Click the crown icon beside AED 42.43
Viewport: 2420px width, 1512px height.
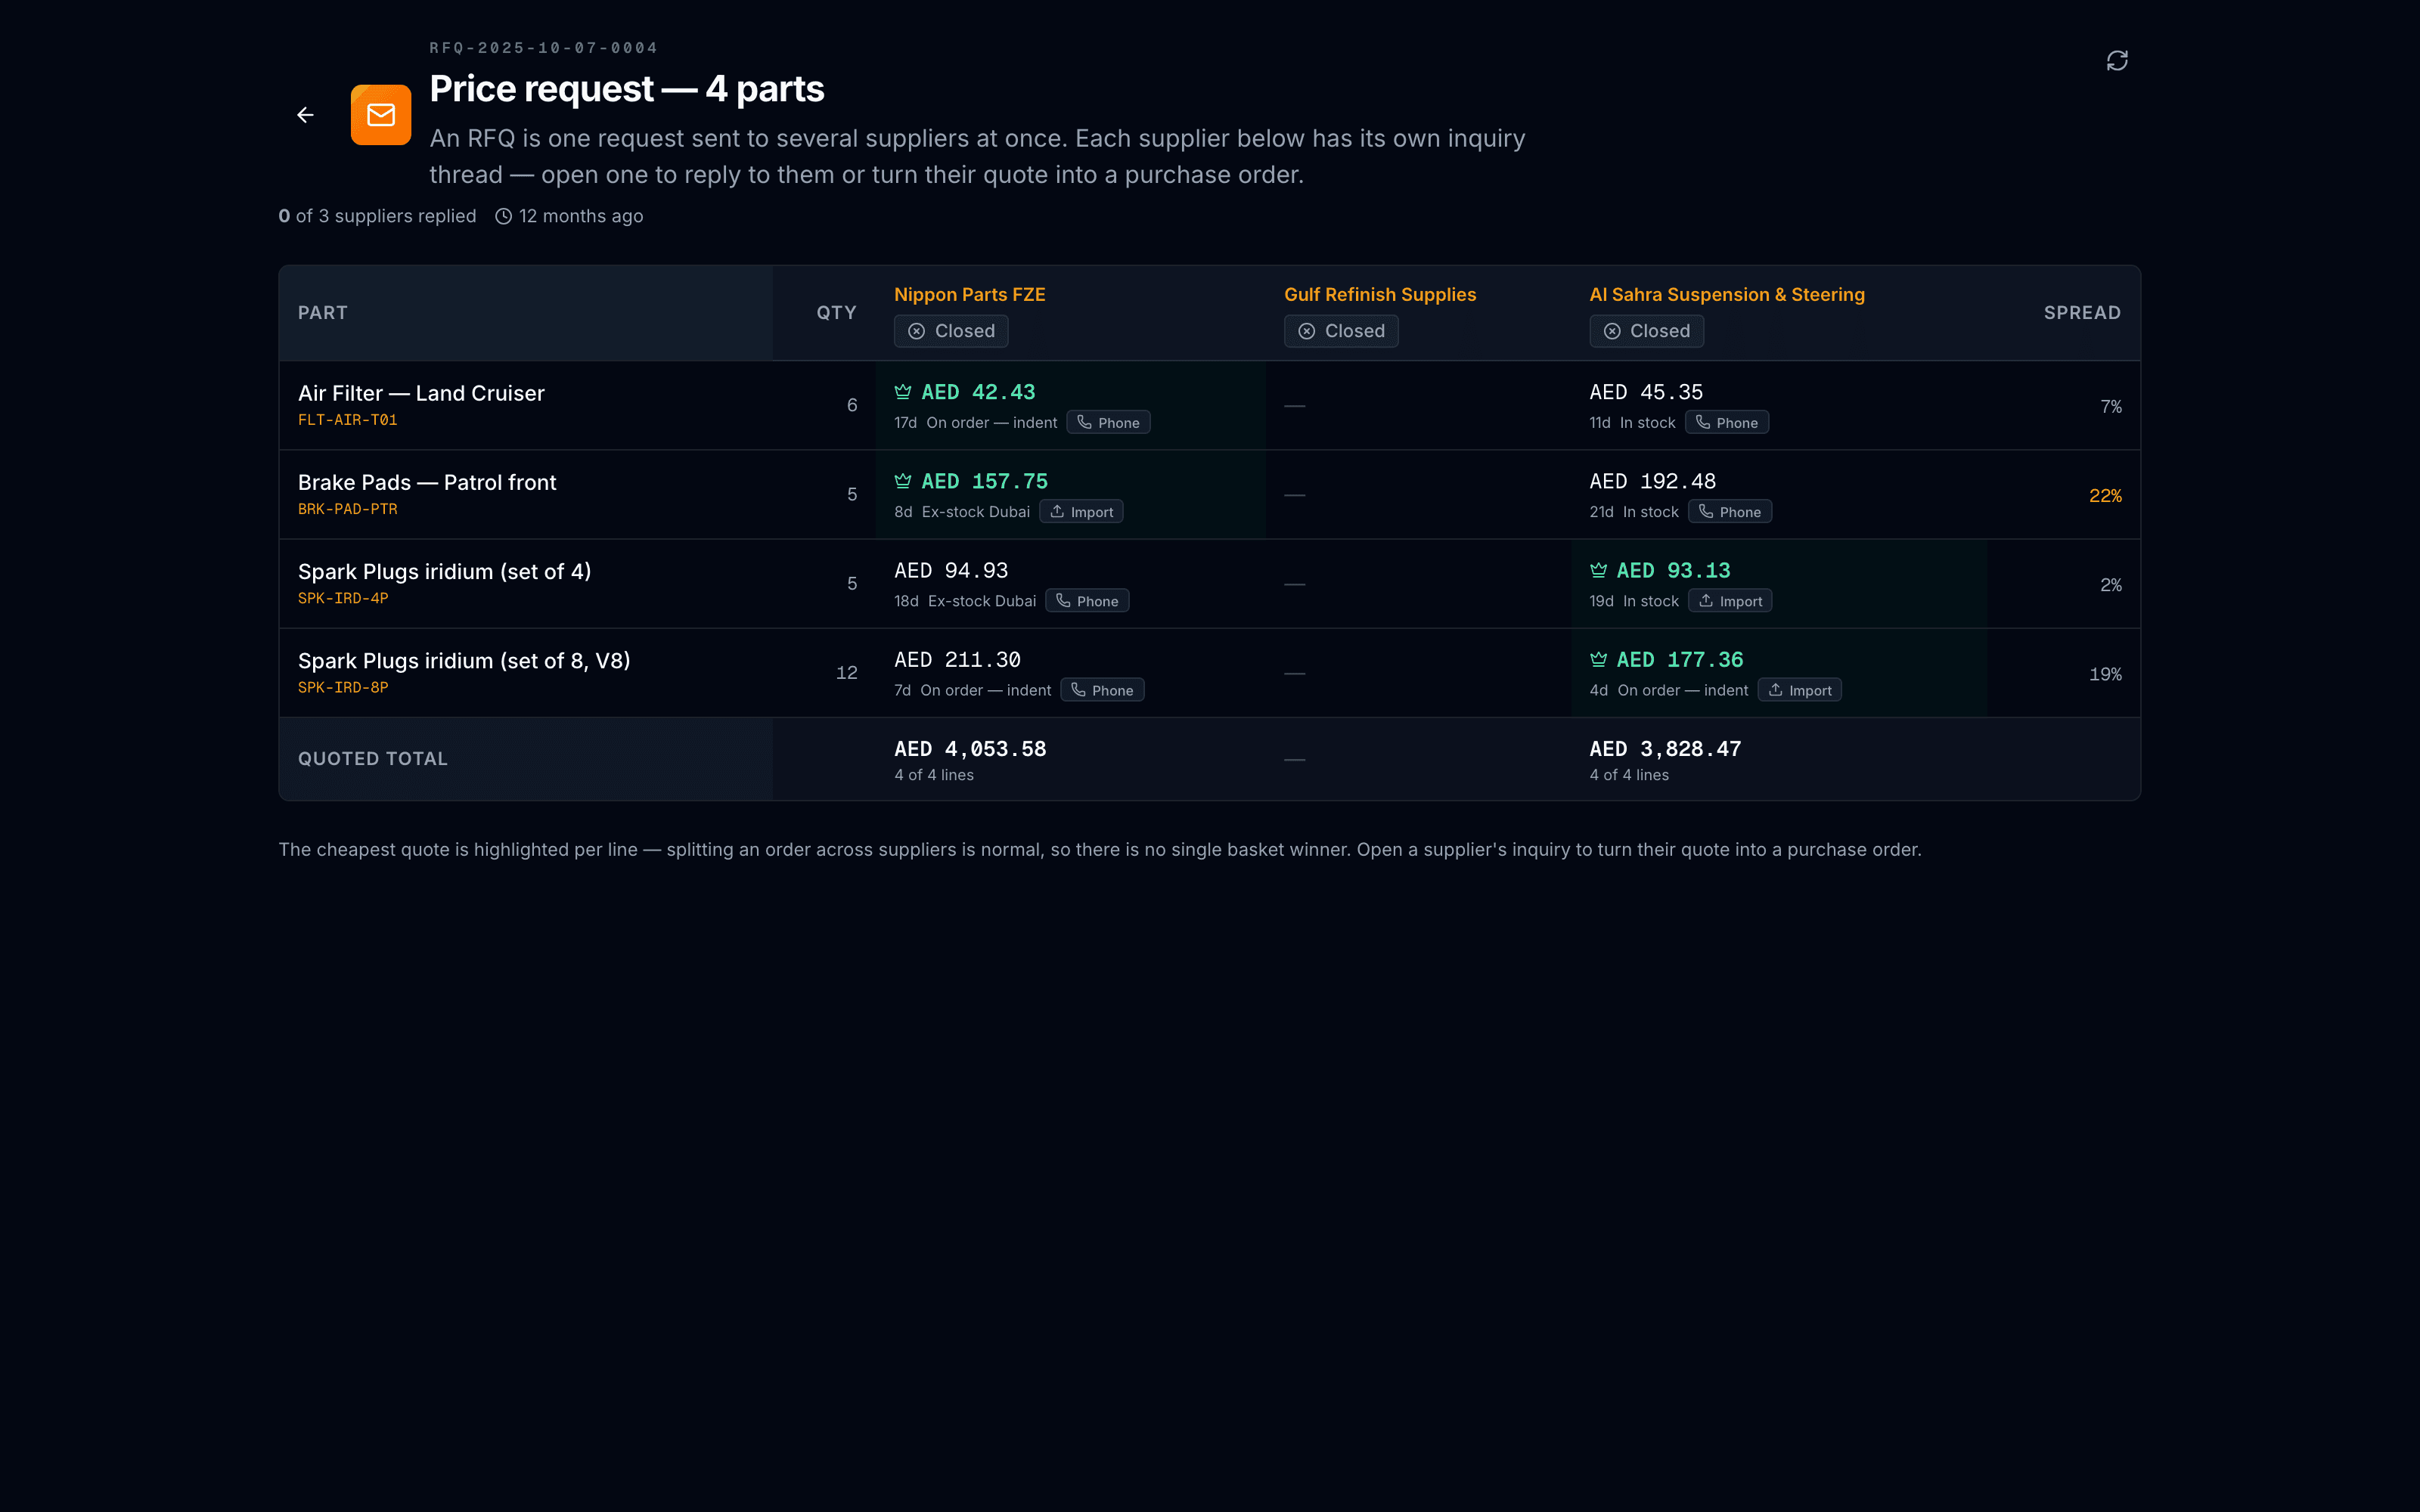(903, 392)
